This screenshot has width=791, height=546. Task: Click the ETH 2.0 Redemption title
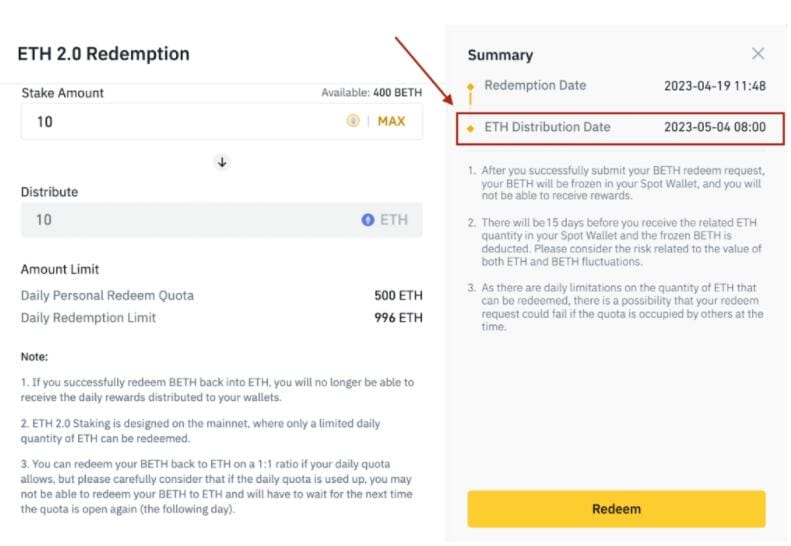tap(103, 54)
